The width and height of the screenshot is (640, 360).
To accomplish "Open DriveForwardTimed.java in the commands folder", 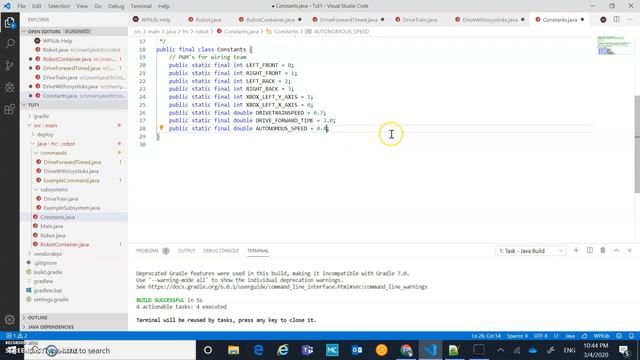I will coord(72,162).
